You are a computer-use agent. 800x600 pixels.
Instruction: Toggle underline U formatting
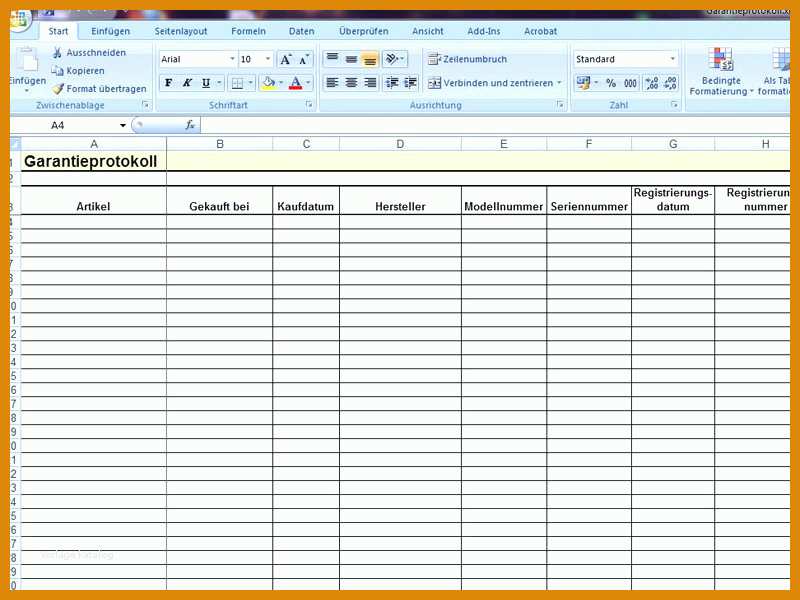point(206,83)
